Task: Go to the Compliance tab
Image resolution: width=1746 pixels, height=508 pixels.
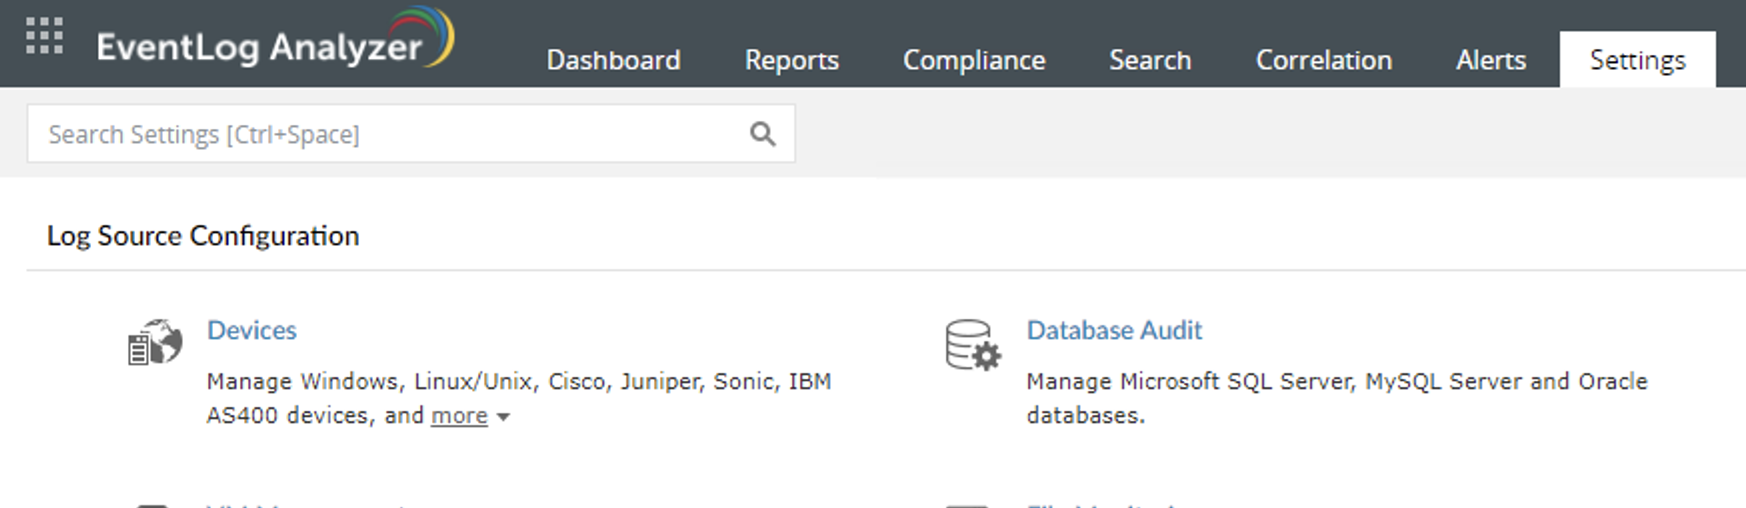Action: pos(973,60)
